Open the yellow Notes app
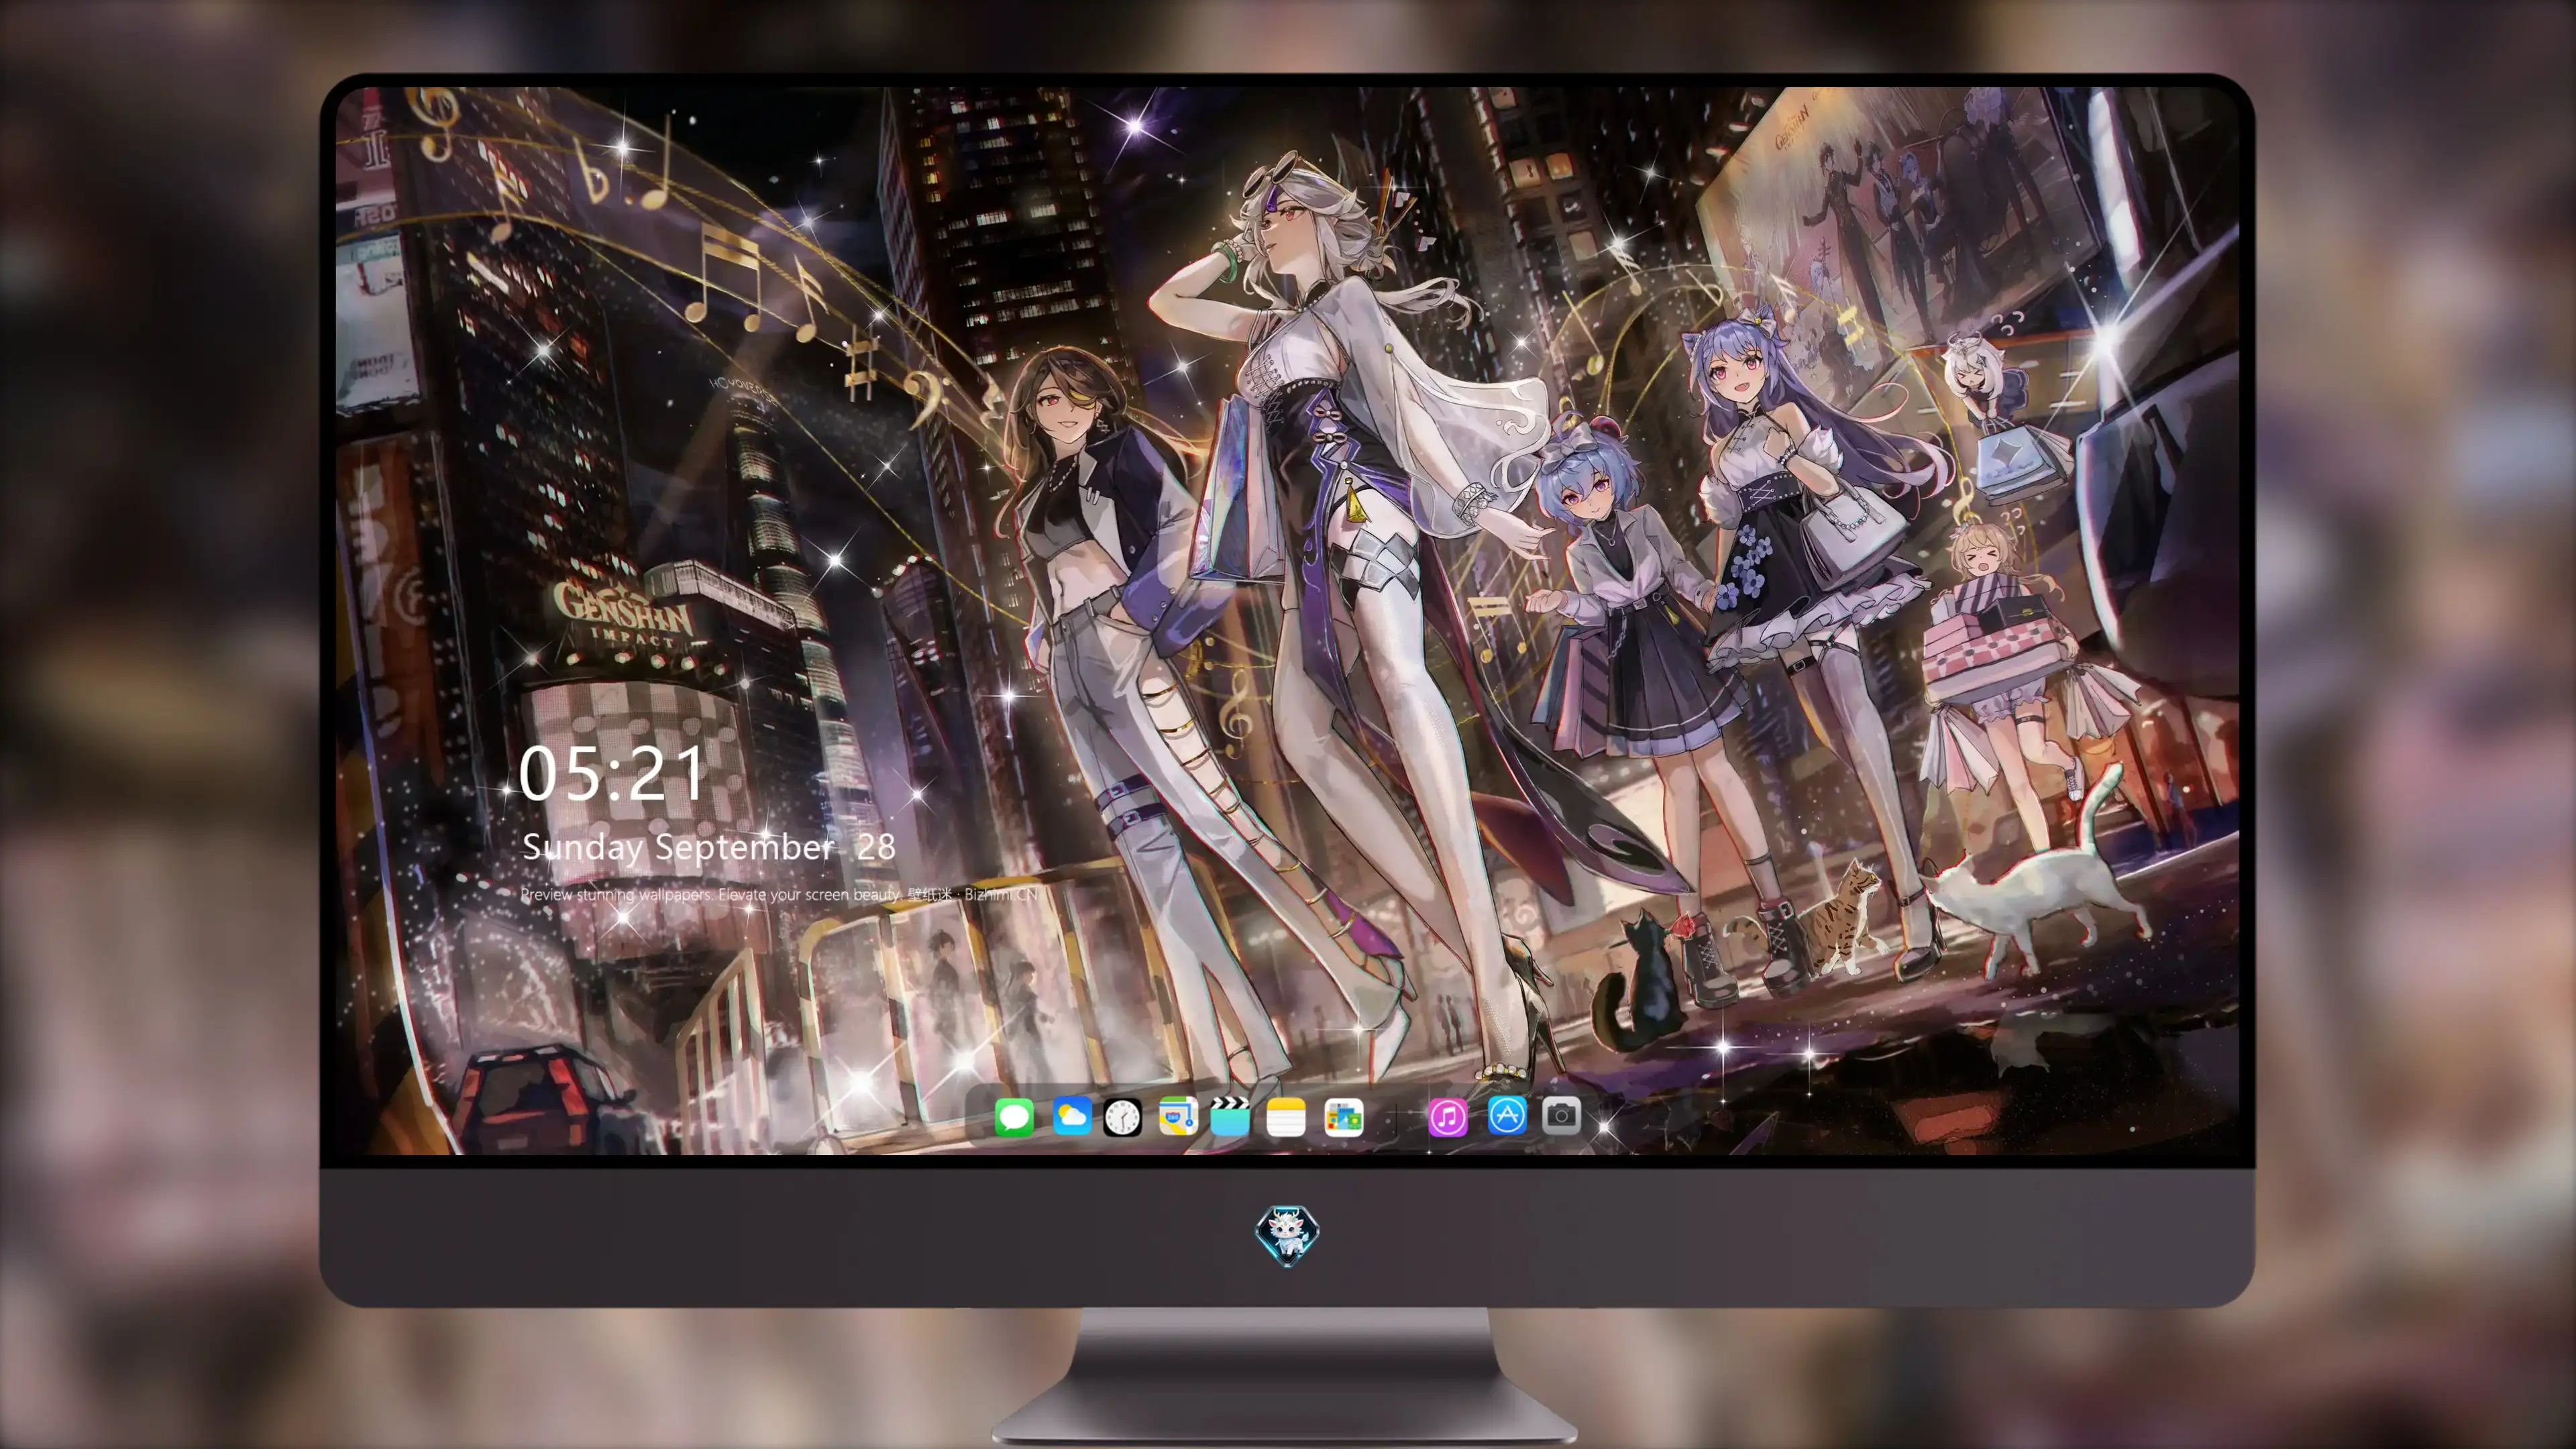The image size is (2576, 1449). (x=1286, y=1117)
